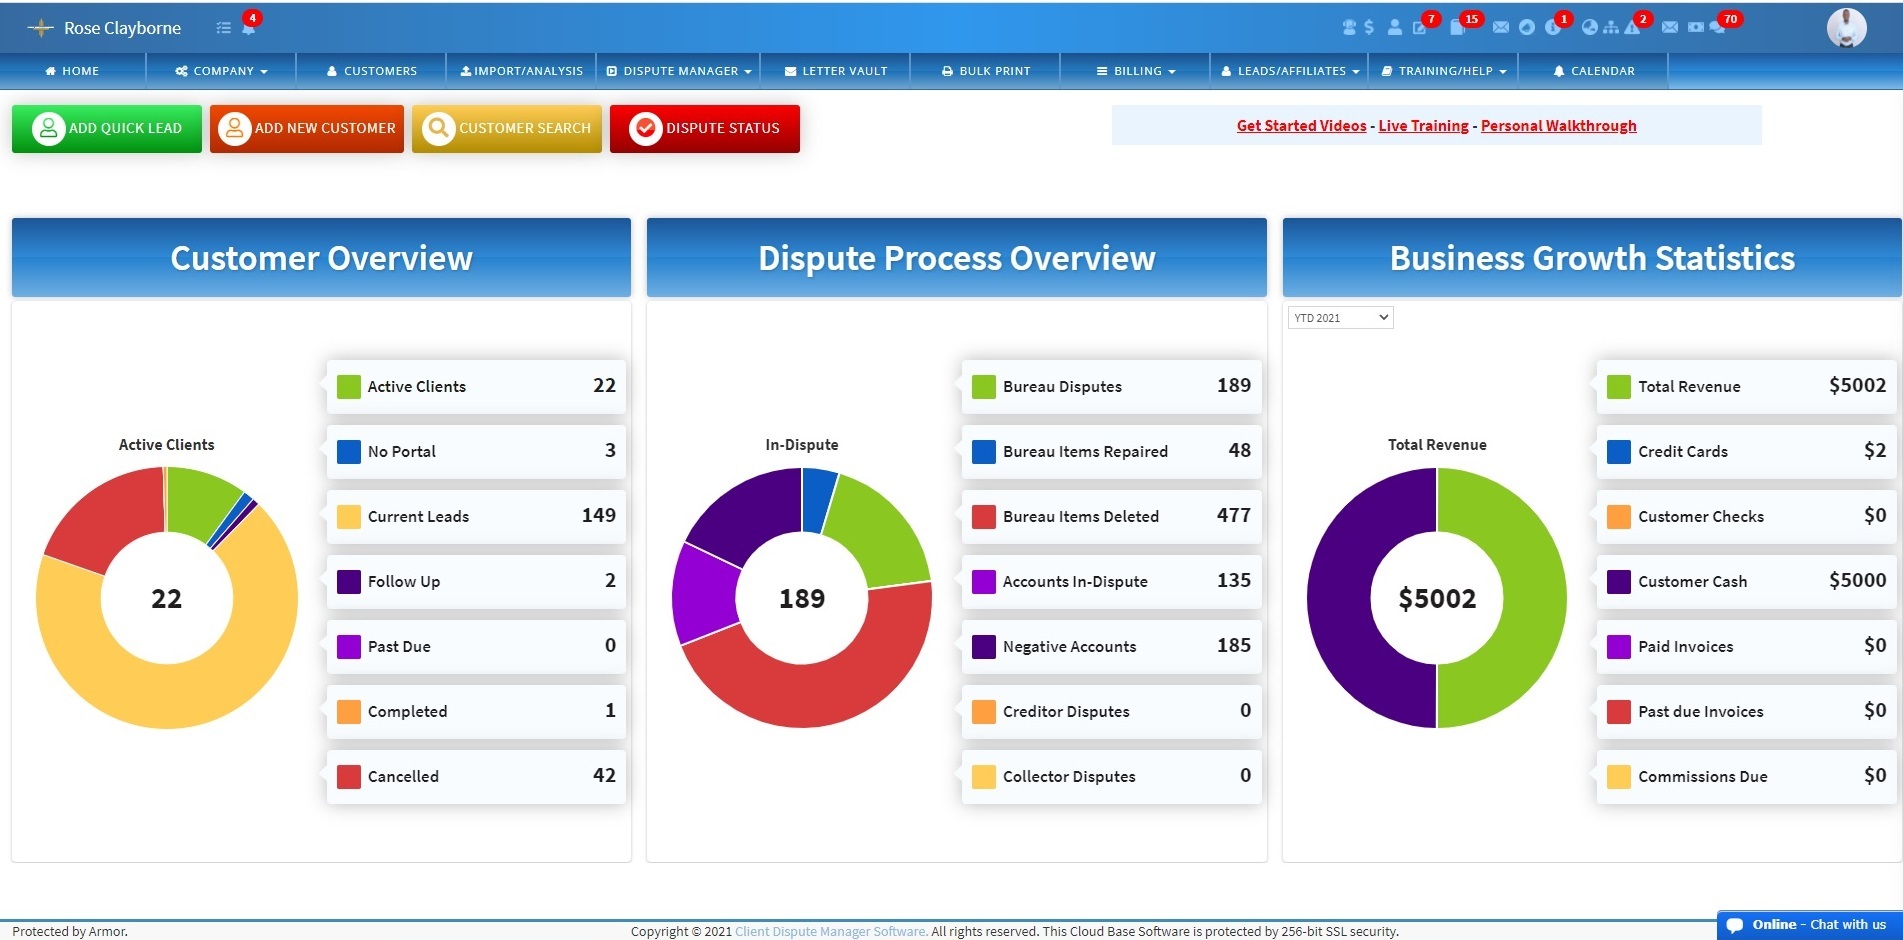Image resolution: width=1903 pixels, height=940 pixels.
Task: Expand the Dispute Manager dropdown menu
Action: (x=678, y=70)
